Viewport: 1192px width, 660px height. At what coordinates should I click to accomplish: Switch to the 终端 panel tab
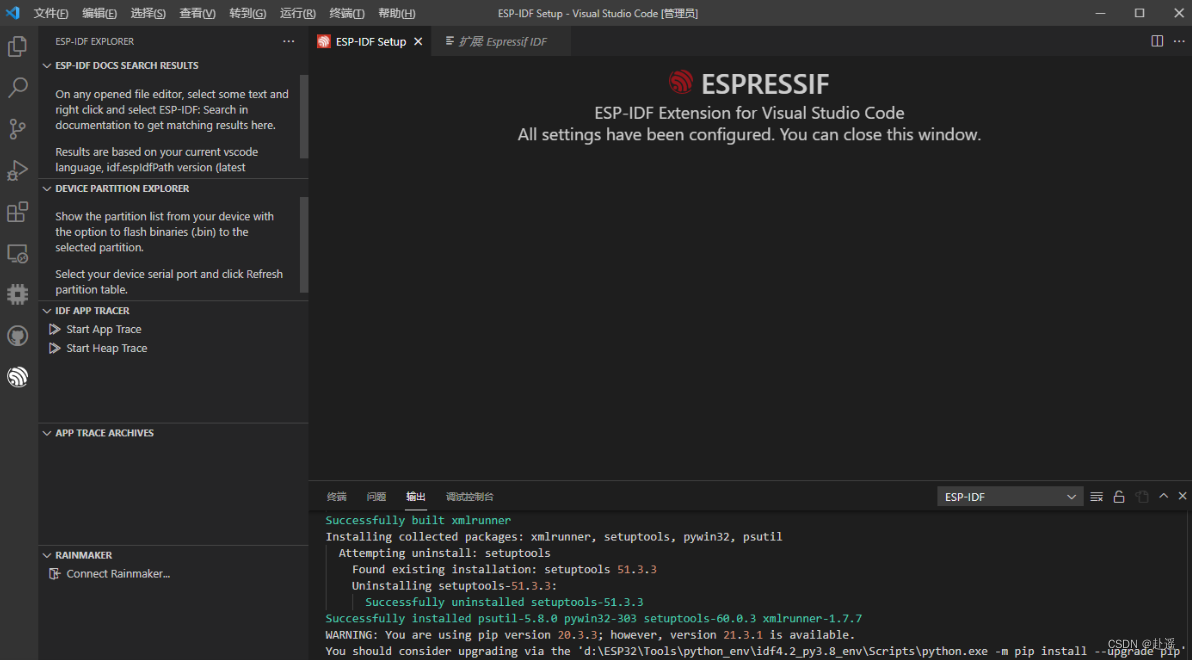(x=337, y=497)
